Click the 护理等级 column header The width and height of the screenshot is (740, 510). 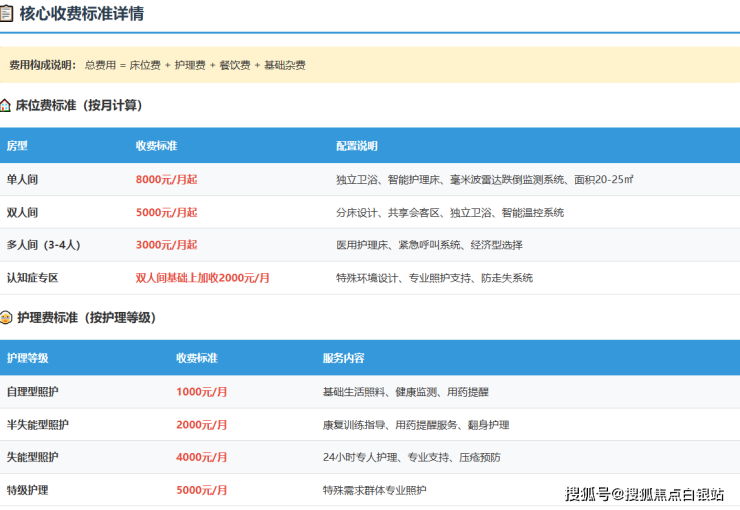[27, 358]
